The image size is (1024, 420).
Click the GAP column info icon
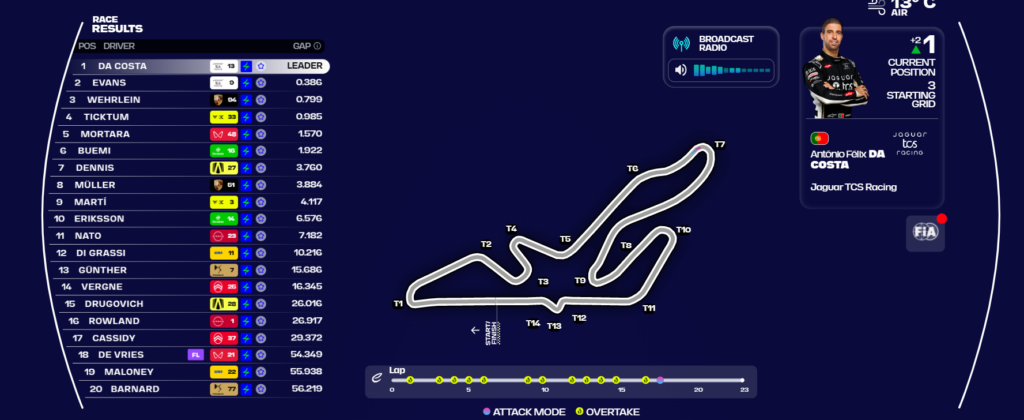pyautogui.click(x=318, y=46)
